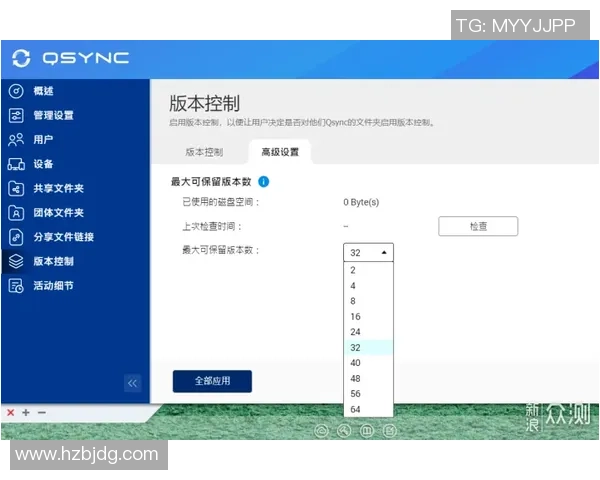This screenshot has height=480, width=600.
Task: Click the 用户 people icon
Action: click(16, 140)
